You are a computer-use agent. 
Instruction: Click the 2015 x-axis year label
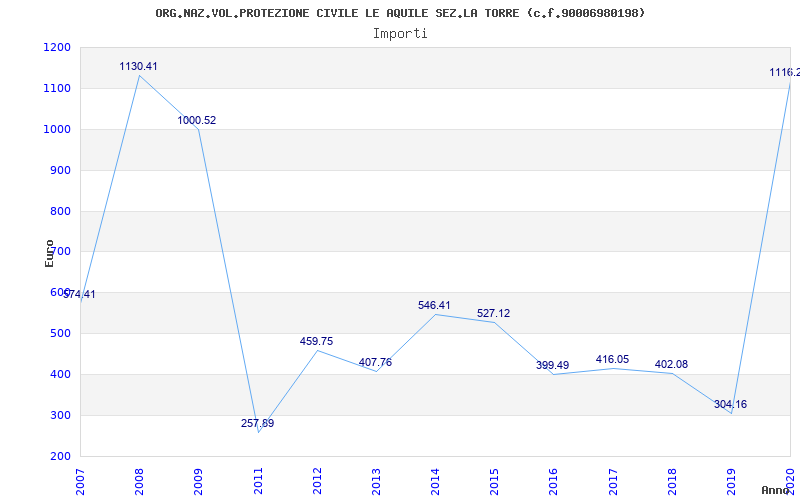point(494,482)
